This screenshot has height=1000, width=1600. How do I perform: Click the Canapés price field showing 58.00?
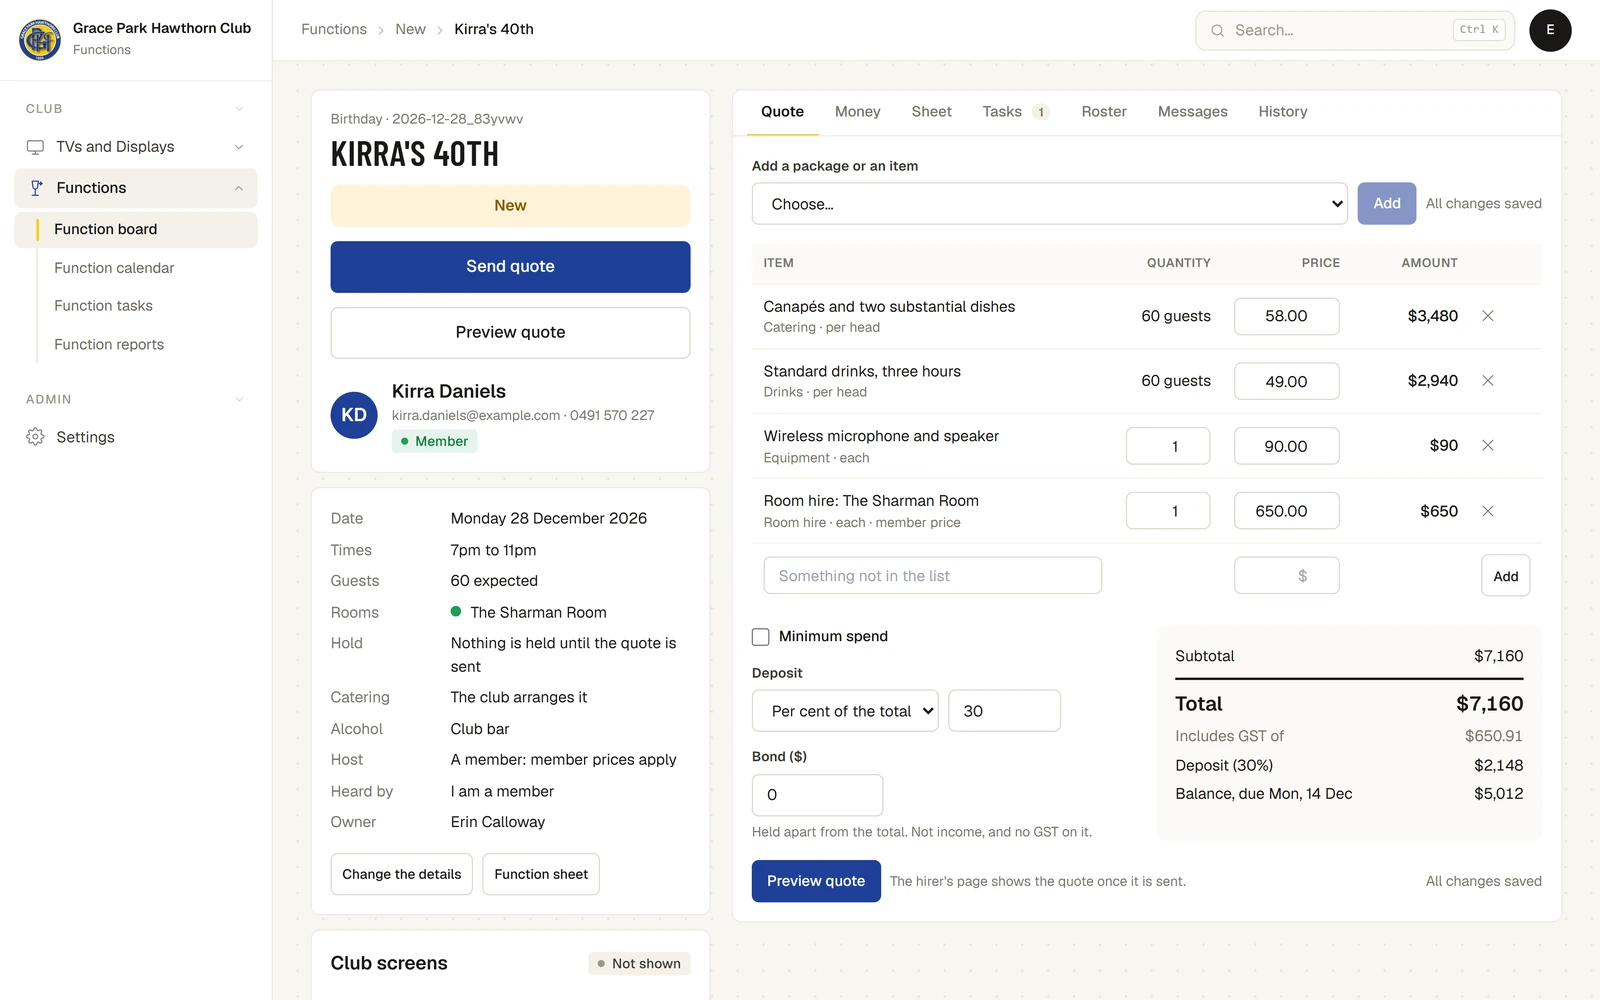click(1286, 316)
